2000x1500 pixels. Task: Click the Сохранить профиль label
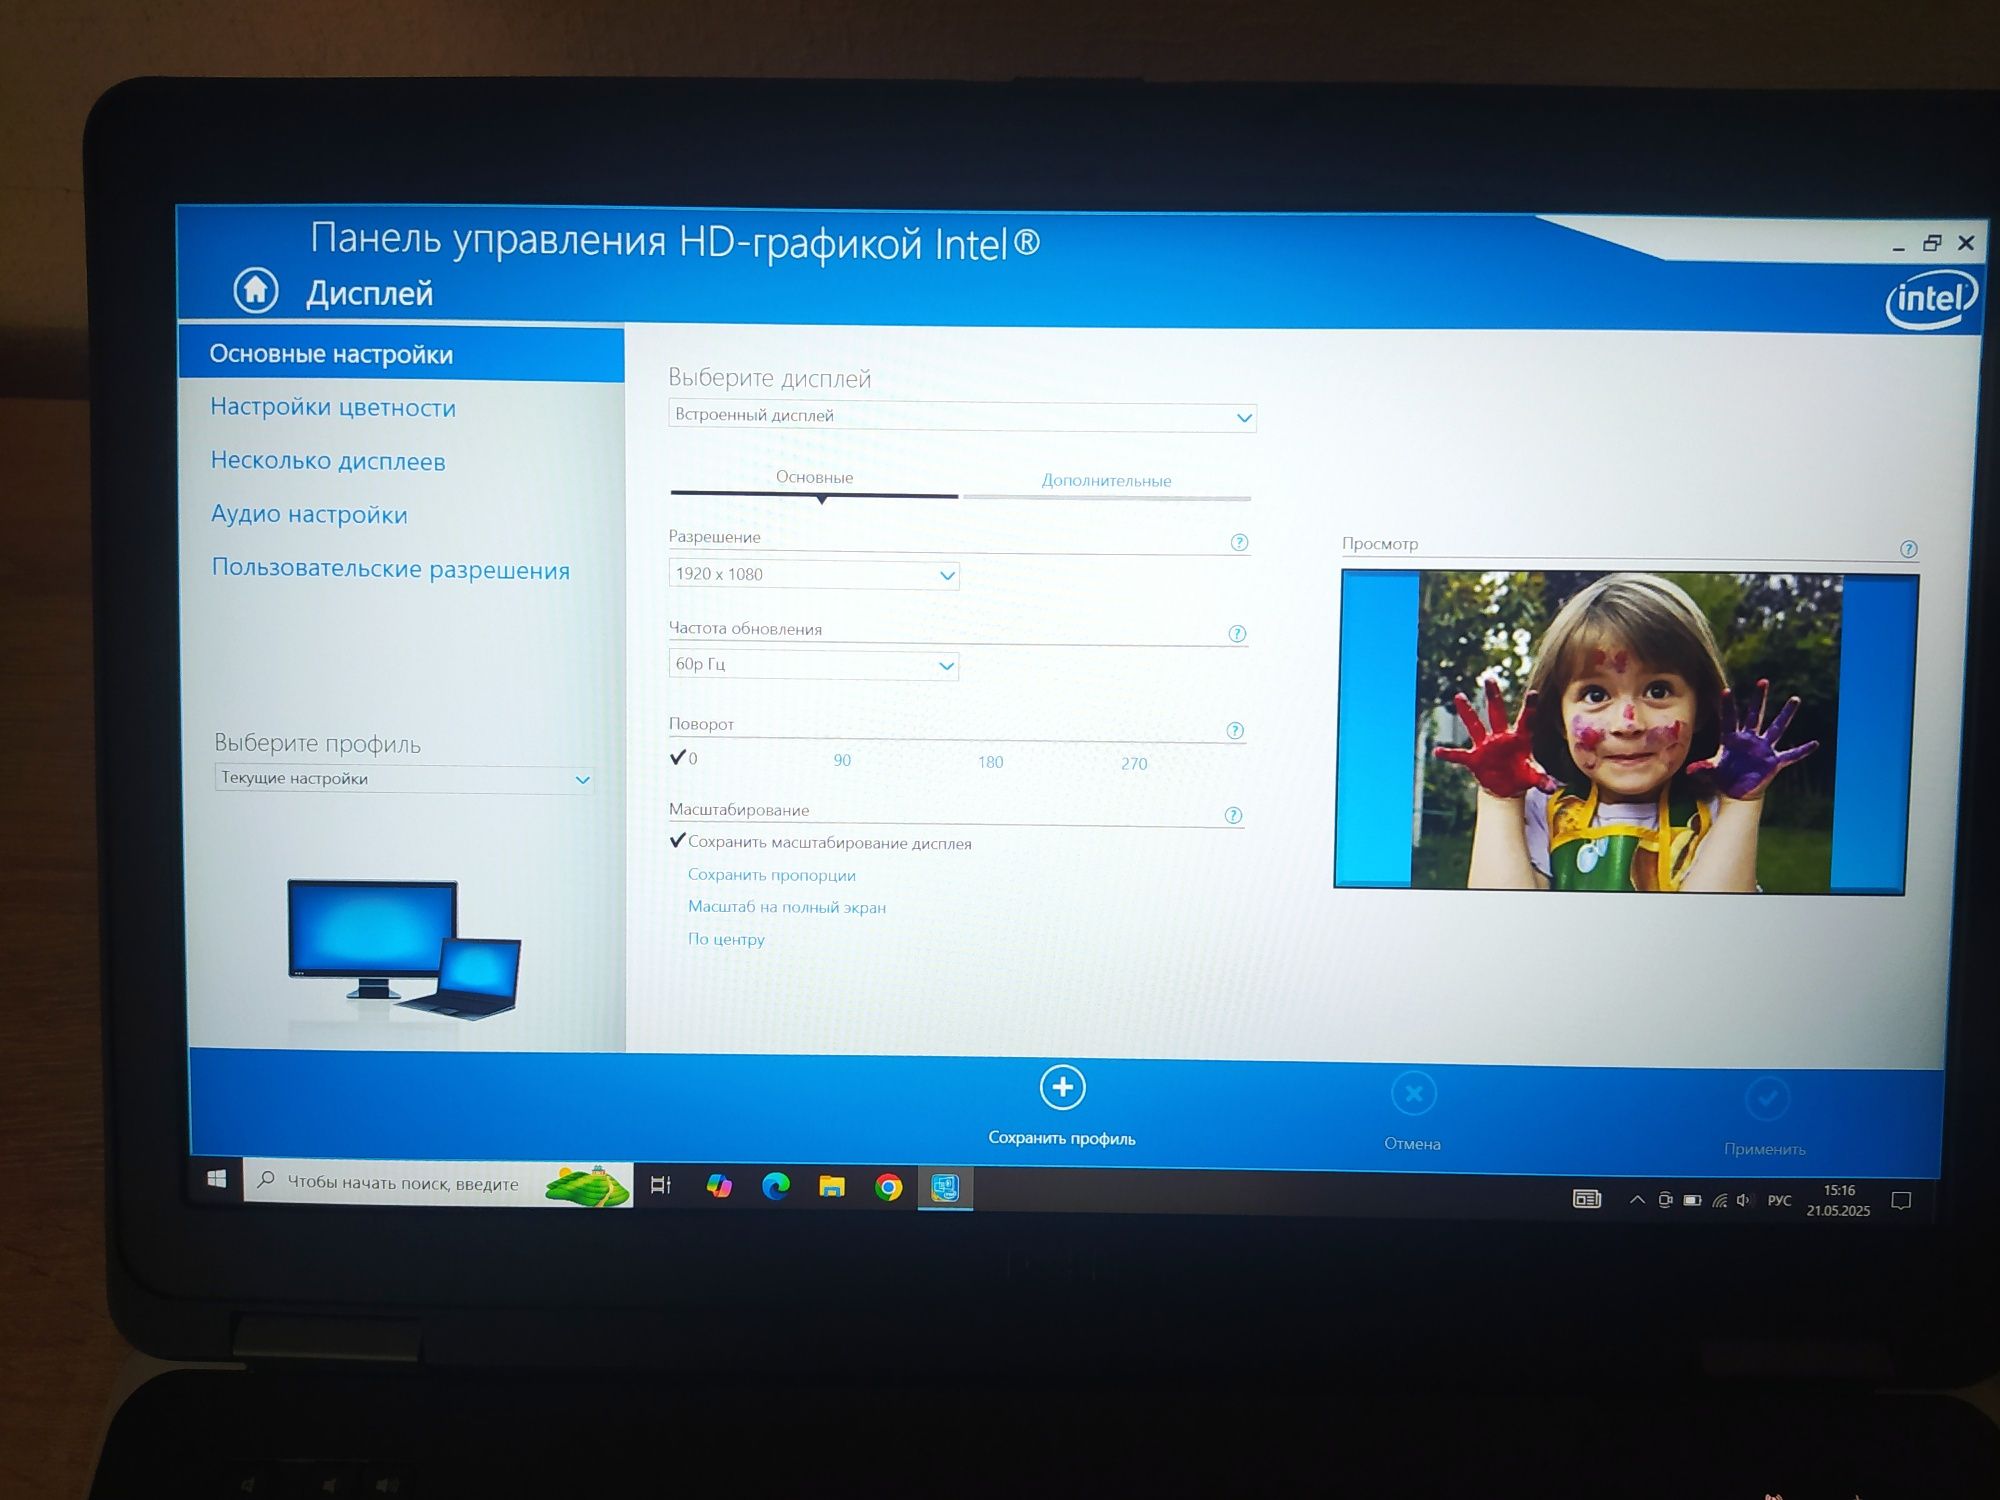(1061, 1138)
